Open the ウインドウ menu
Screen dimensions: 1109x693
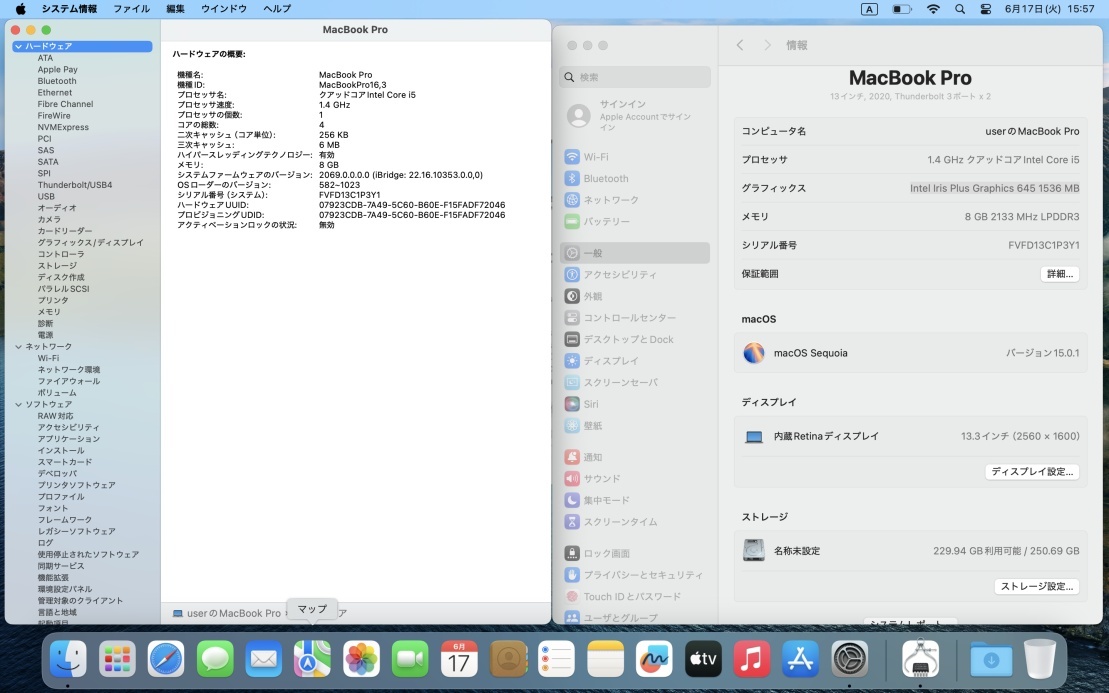(x=224, y=9)
